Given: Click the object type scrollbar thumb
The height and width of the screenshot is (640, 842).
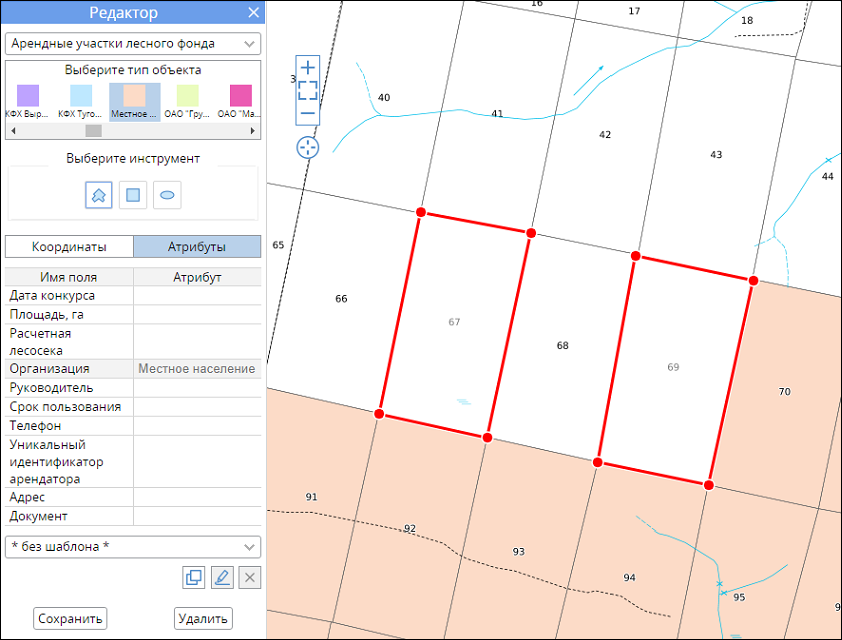Looking at the screenshot, I should (x=93, y=130).
